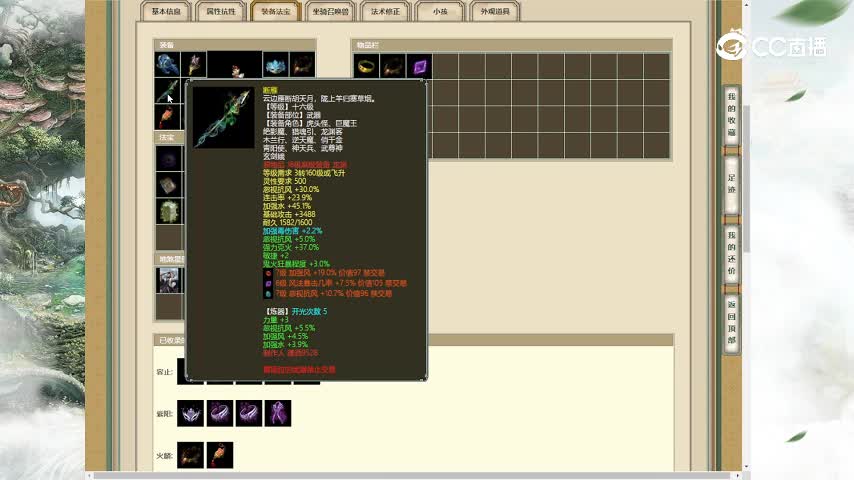Click the character portrait thumbnail on left
This screenshot has width=854, height=480.
point(169,280)
